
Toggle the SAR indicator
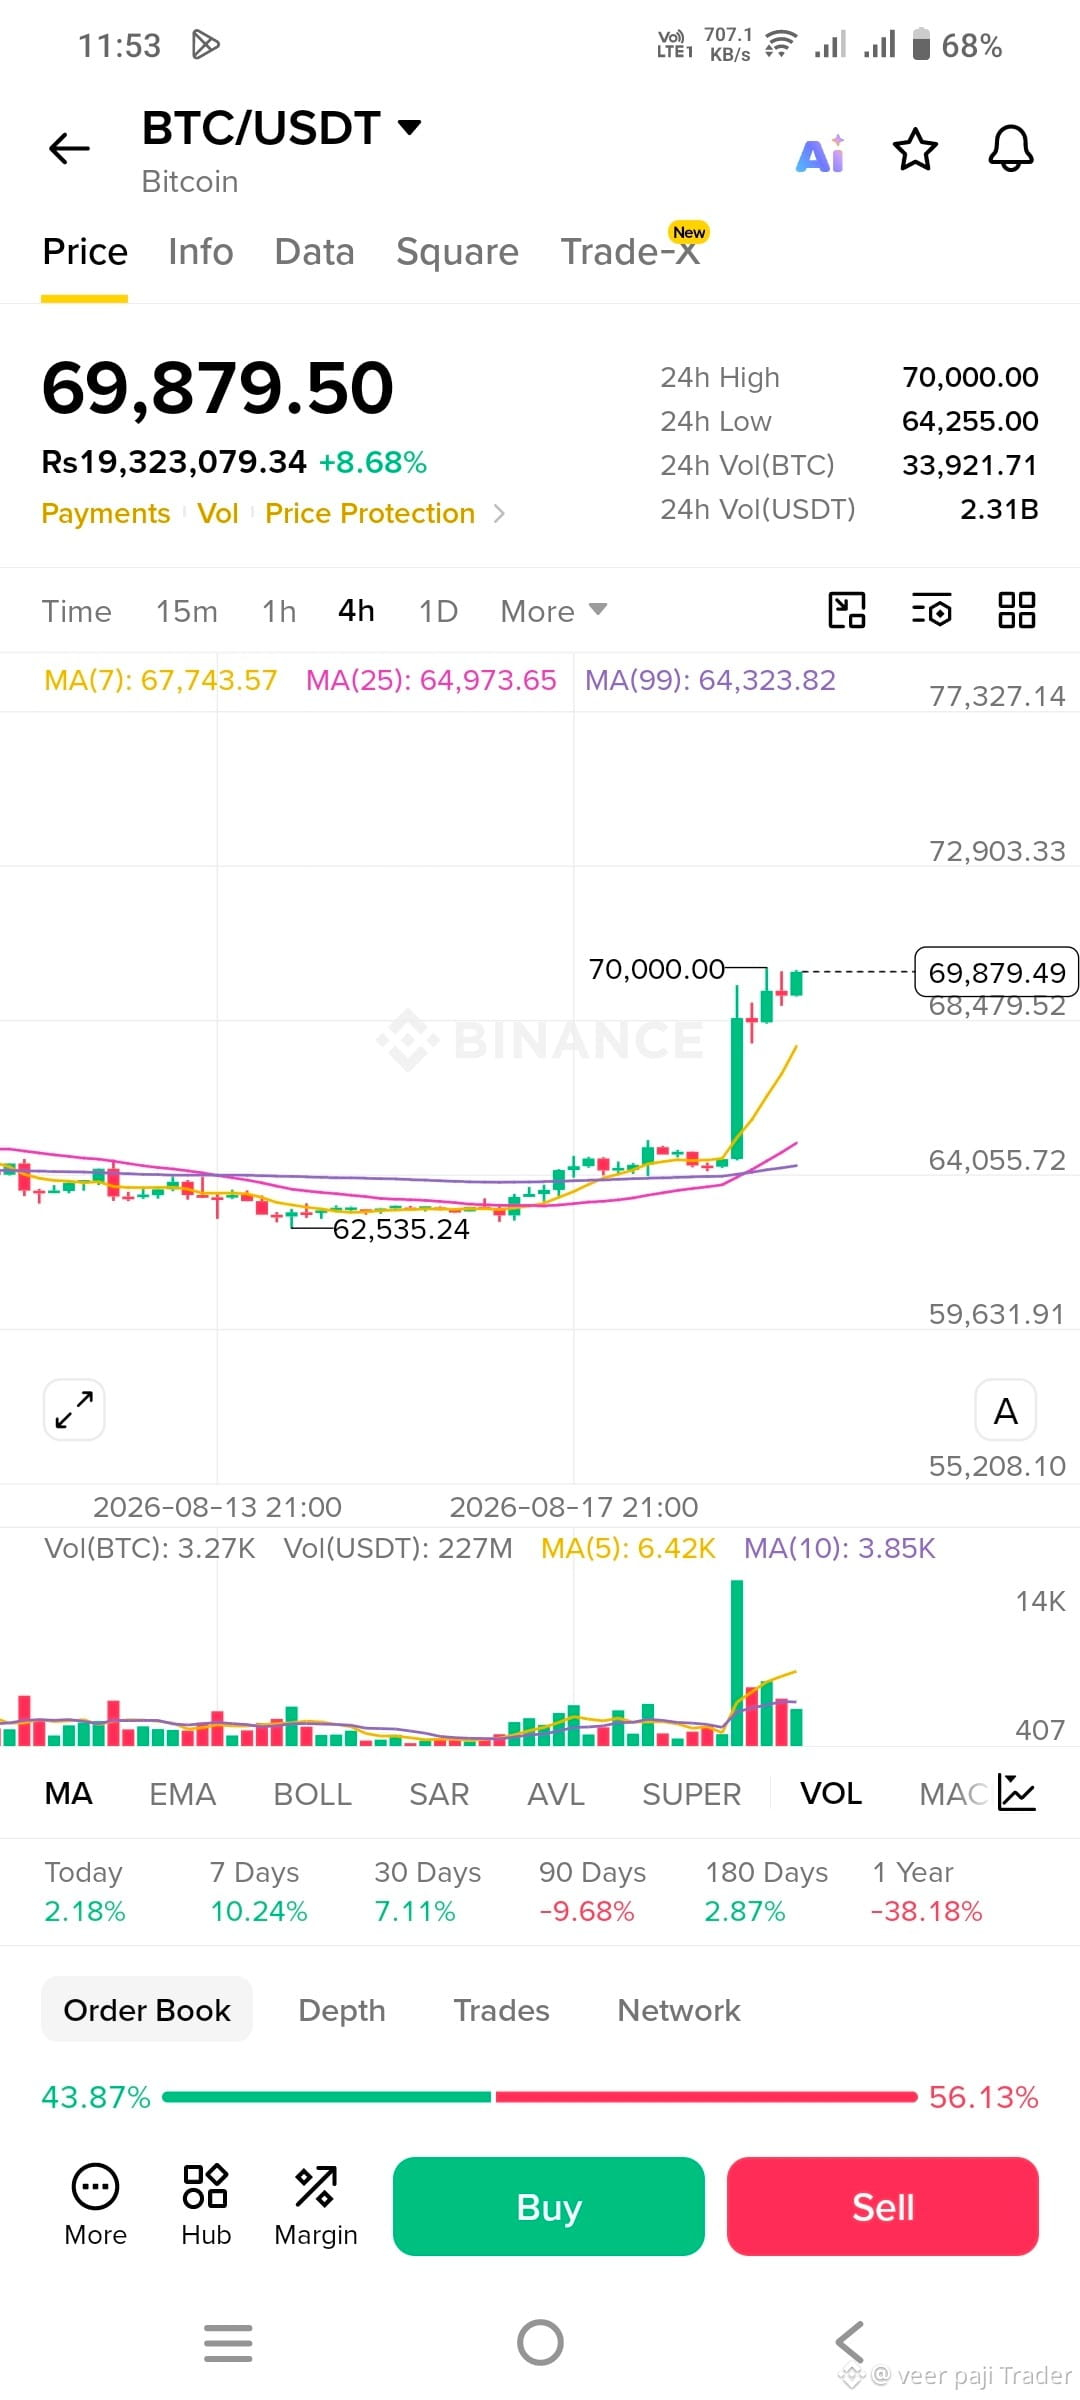(x=439, y=1794)
